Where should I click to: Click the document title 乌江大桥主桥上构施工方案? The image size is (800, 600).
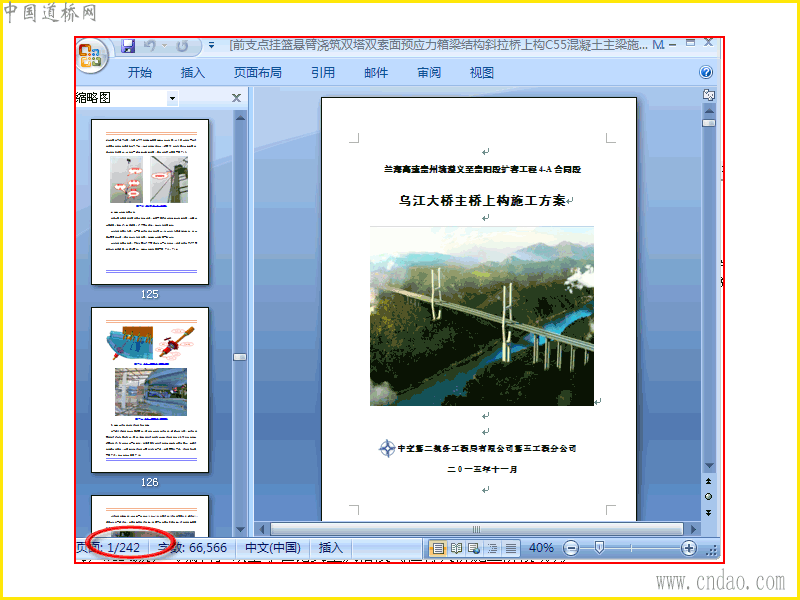482,201
